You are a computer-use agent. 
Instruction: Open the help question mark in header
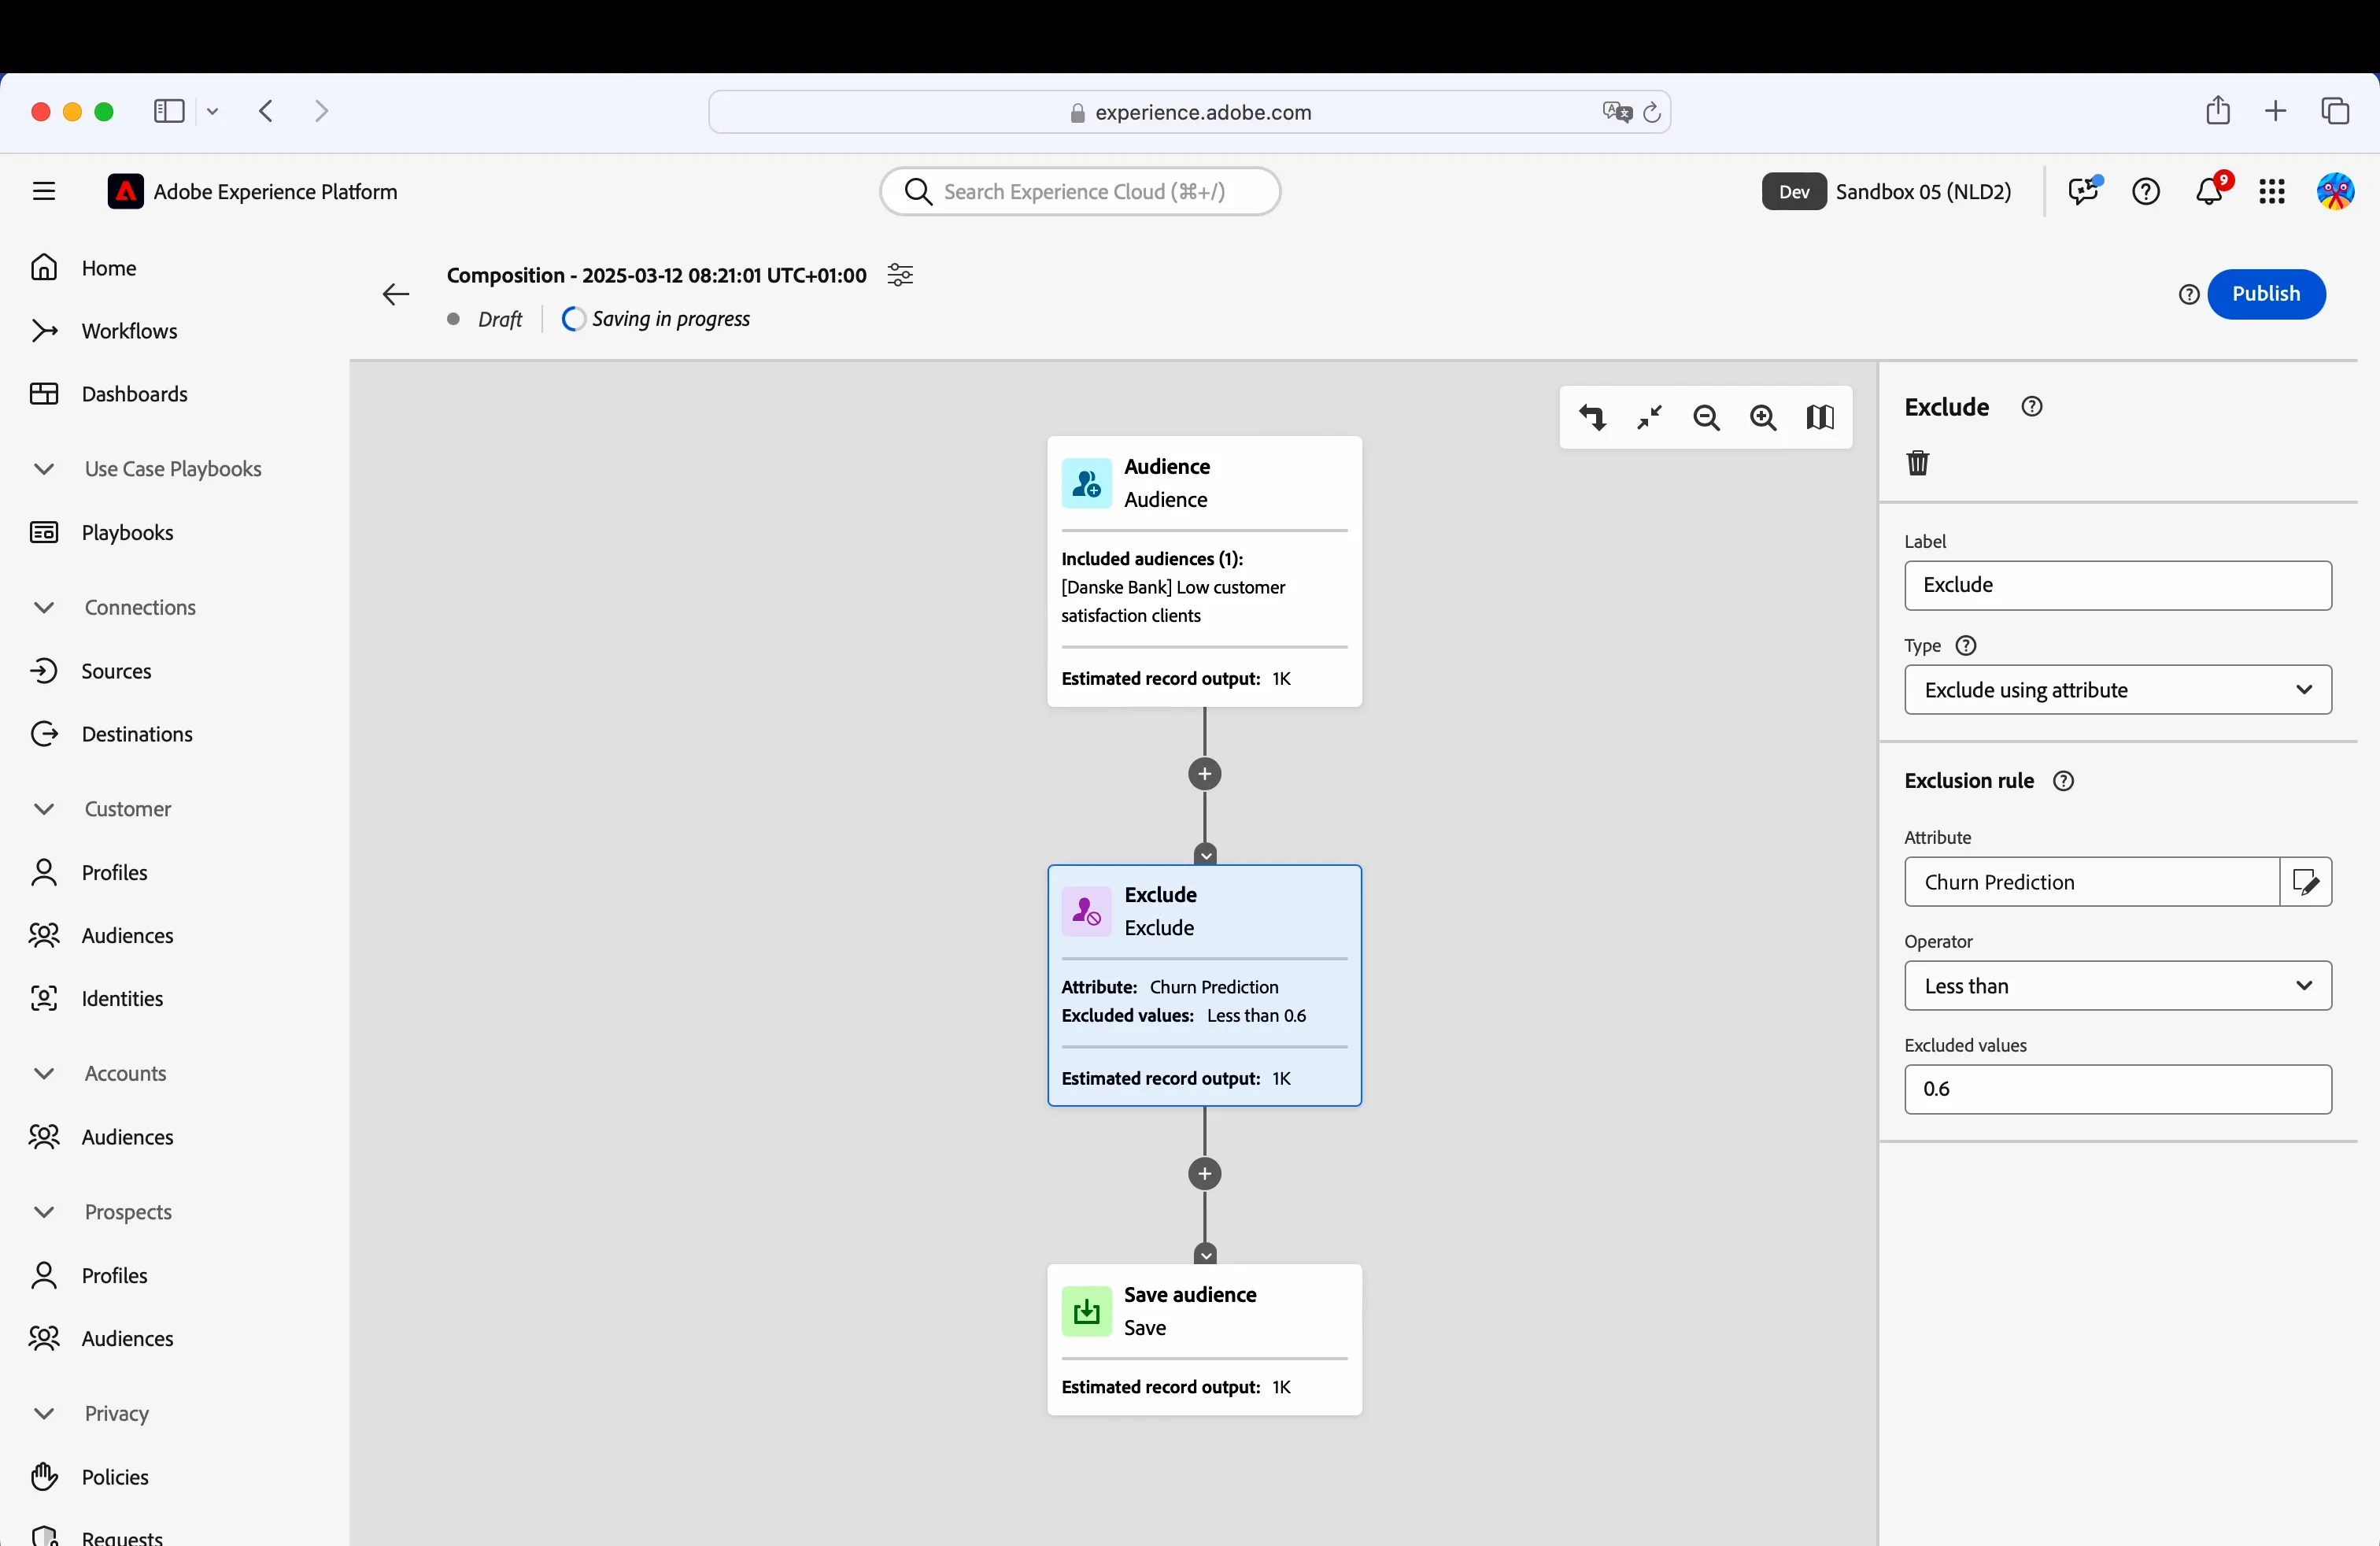click(2146, 191)
